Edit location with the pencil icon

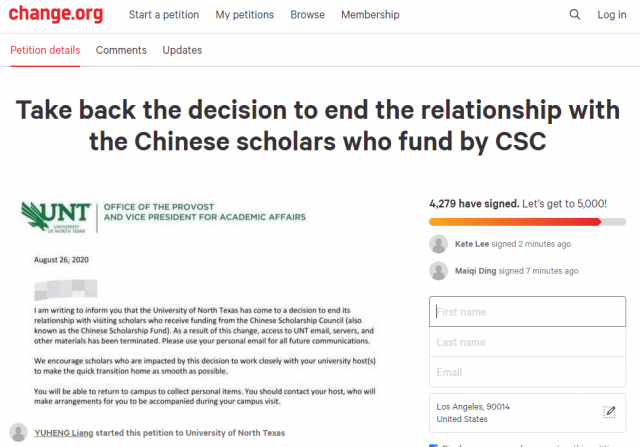pos(609,412)
